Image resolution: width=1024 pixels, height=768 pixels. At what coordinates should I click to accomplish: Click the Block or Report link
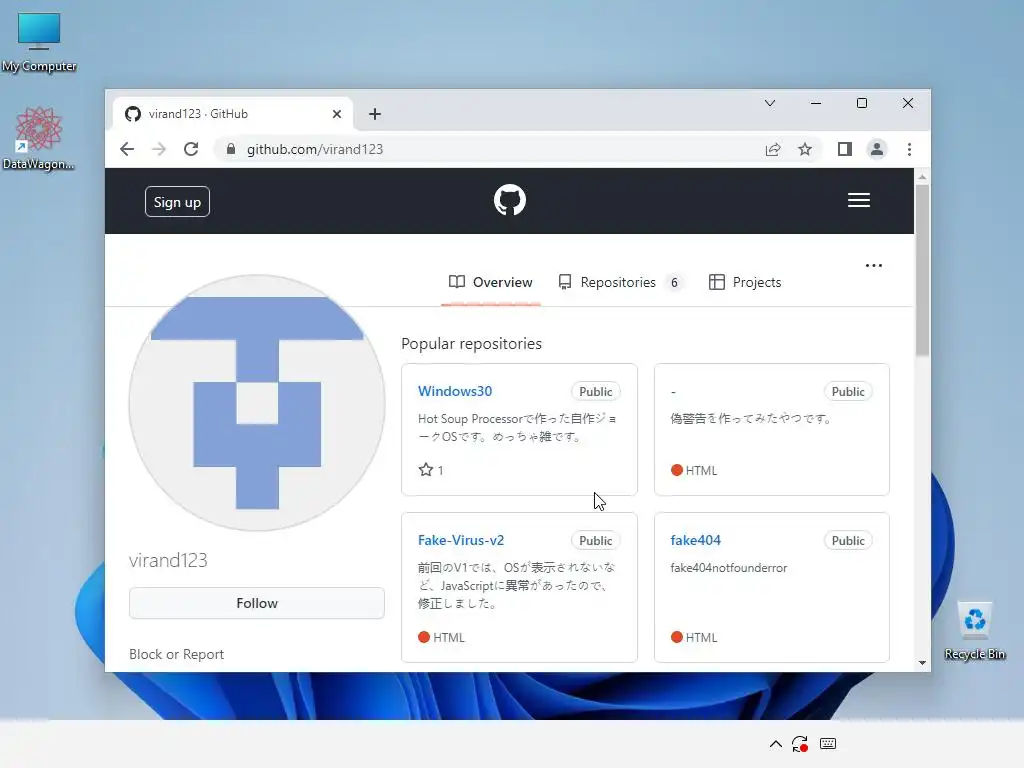pyautogui.click(x=176, y=654)
